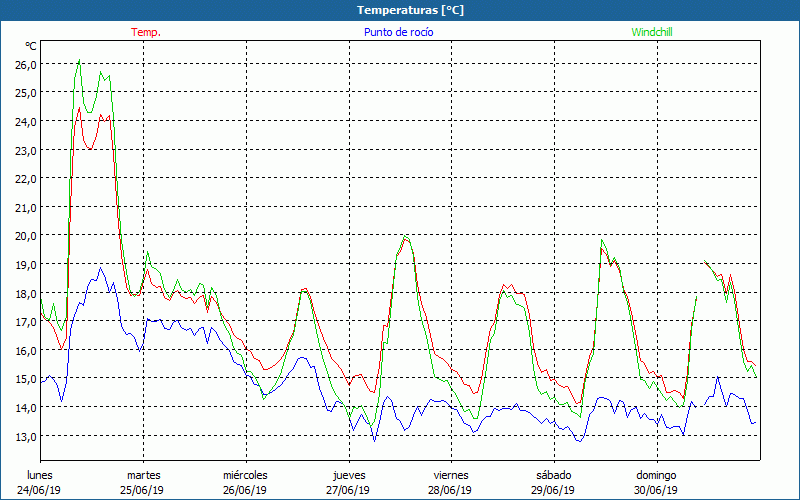Click the 13,0 y-axis value
The height and width of the screenshot is (500, 800).
pos(26,436)
